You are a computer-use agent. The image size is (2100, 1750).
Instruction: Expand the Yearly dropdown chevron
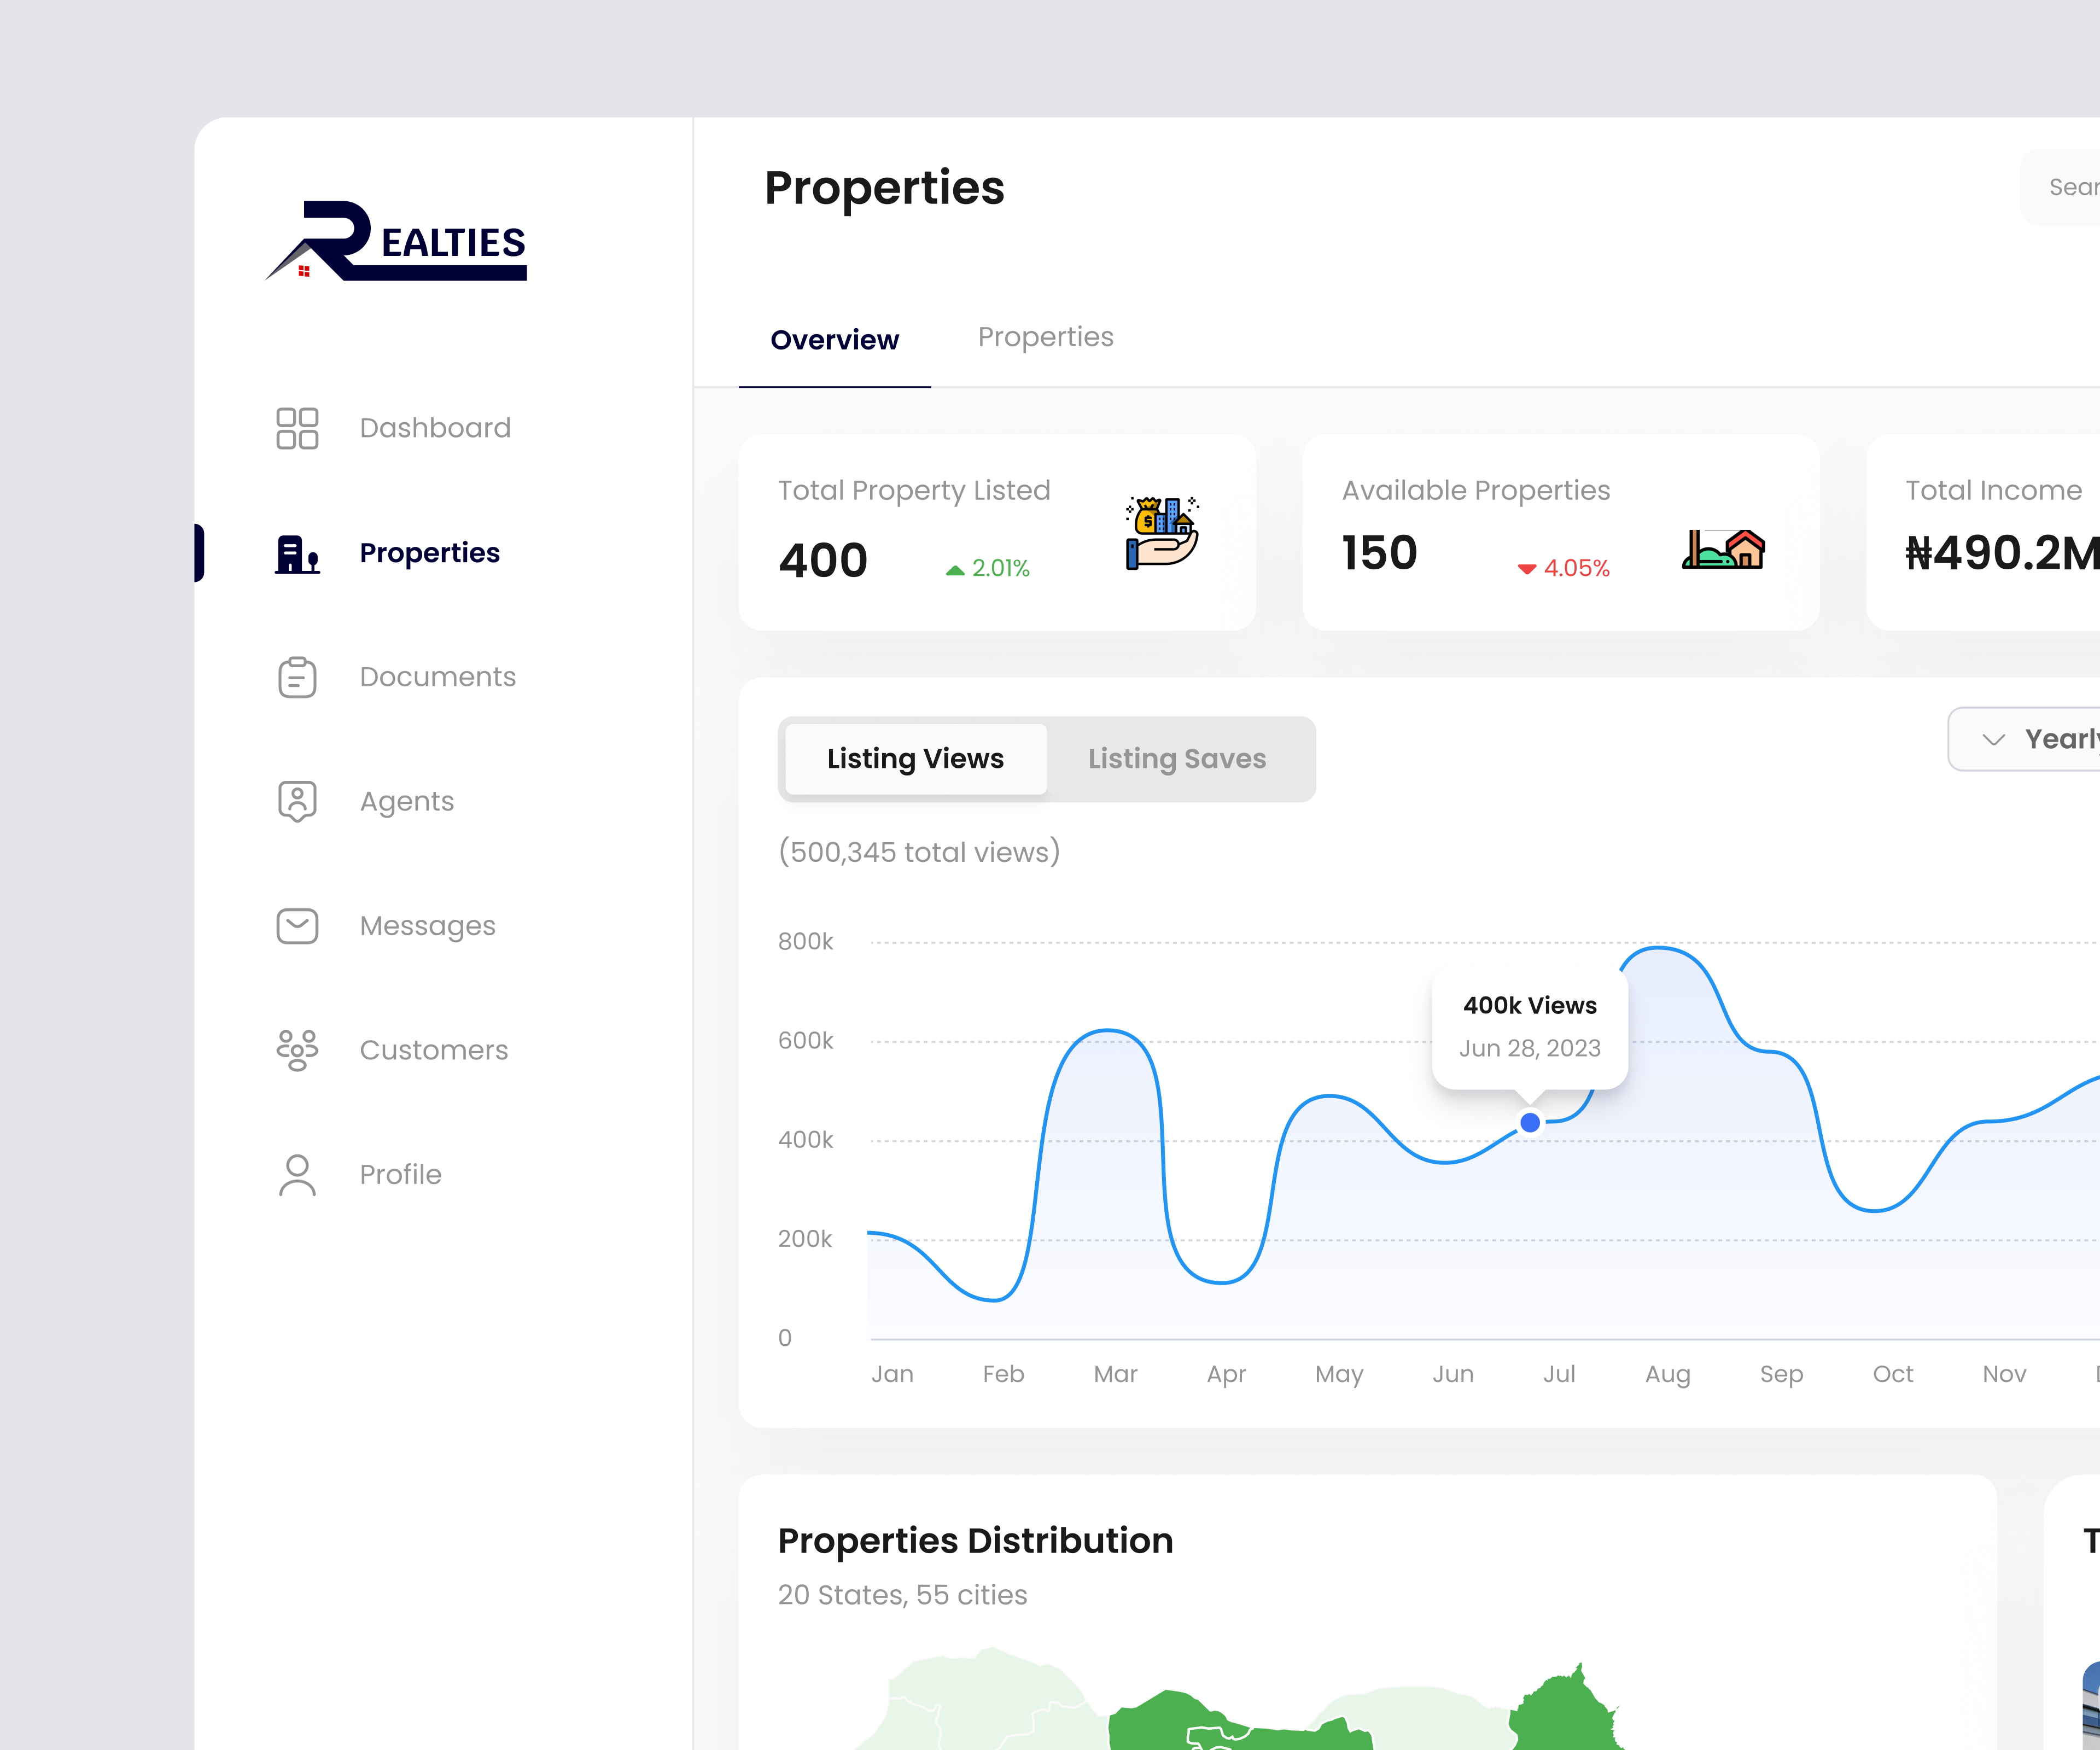click(x=1994, y=740)
